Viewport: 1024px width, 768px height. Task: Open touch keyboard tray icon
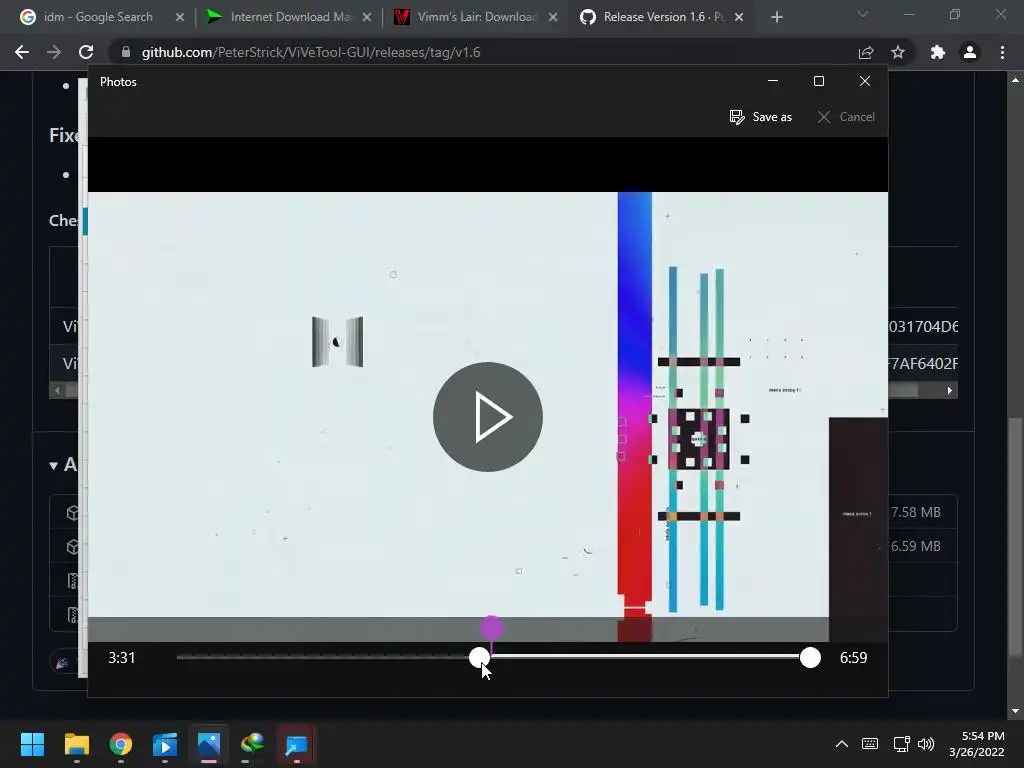pyautogui.click(x=870, y=744)
